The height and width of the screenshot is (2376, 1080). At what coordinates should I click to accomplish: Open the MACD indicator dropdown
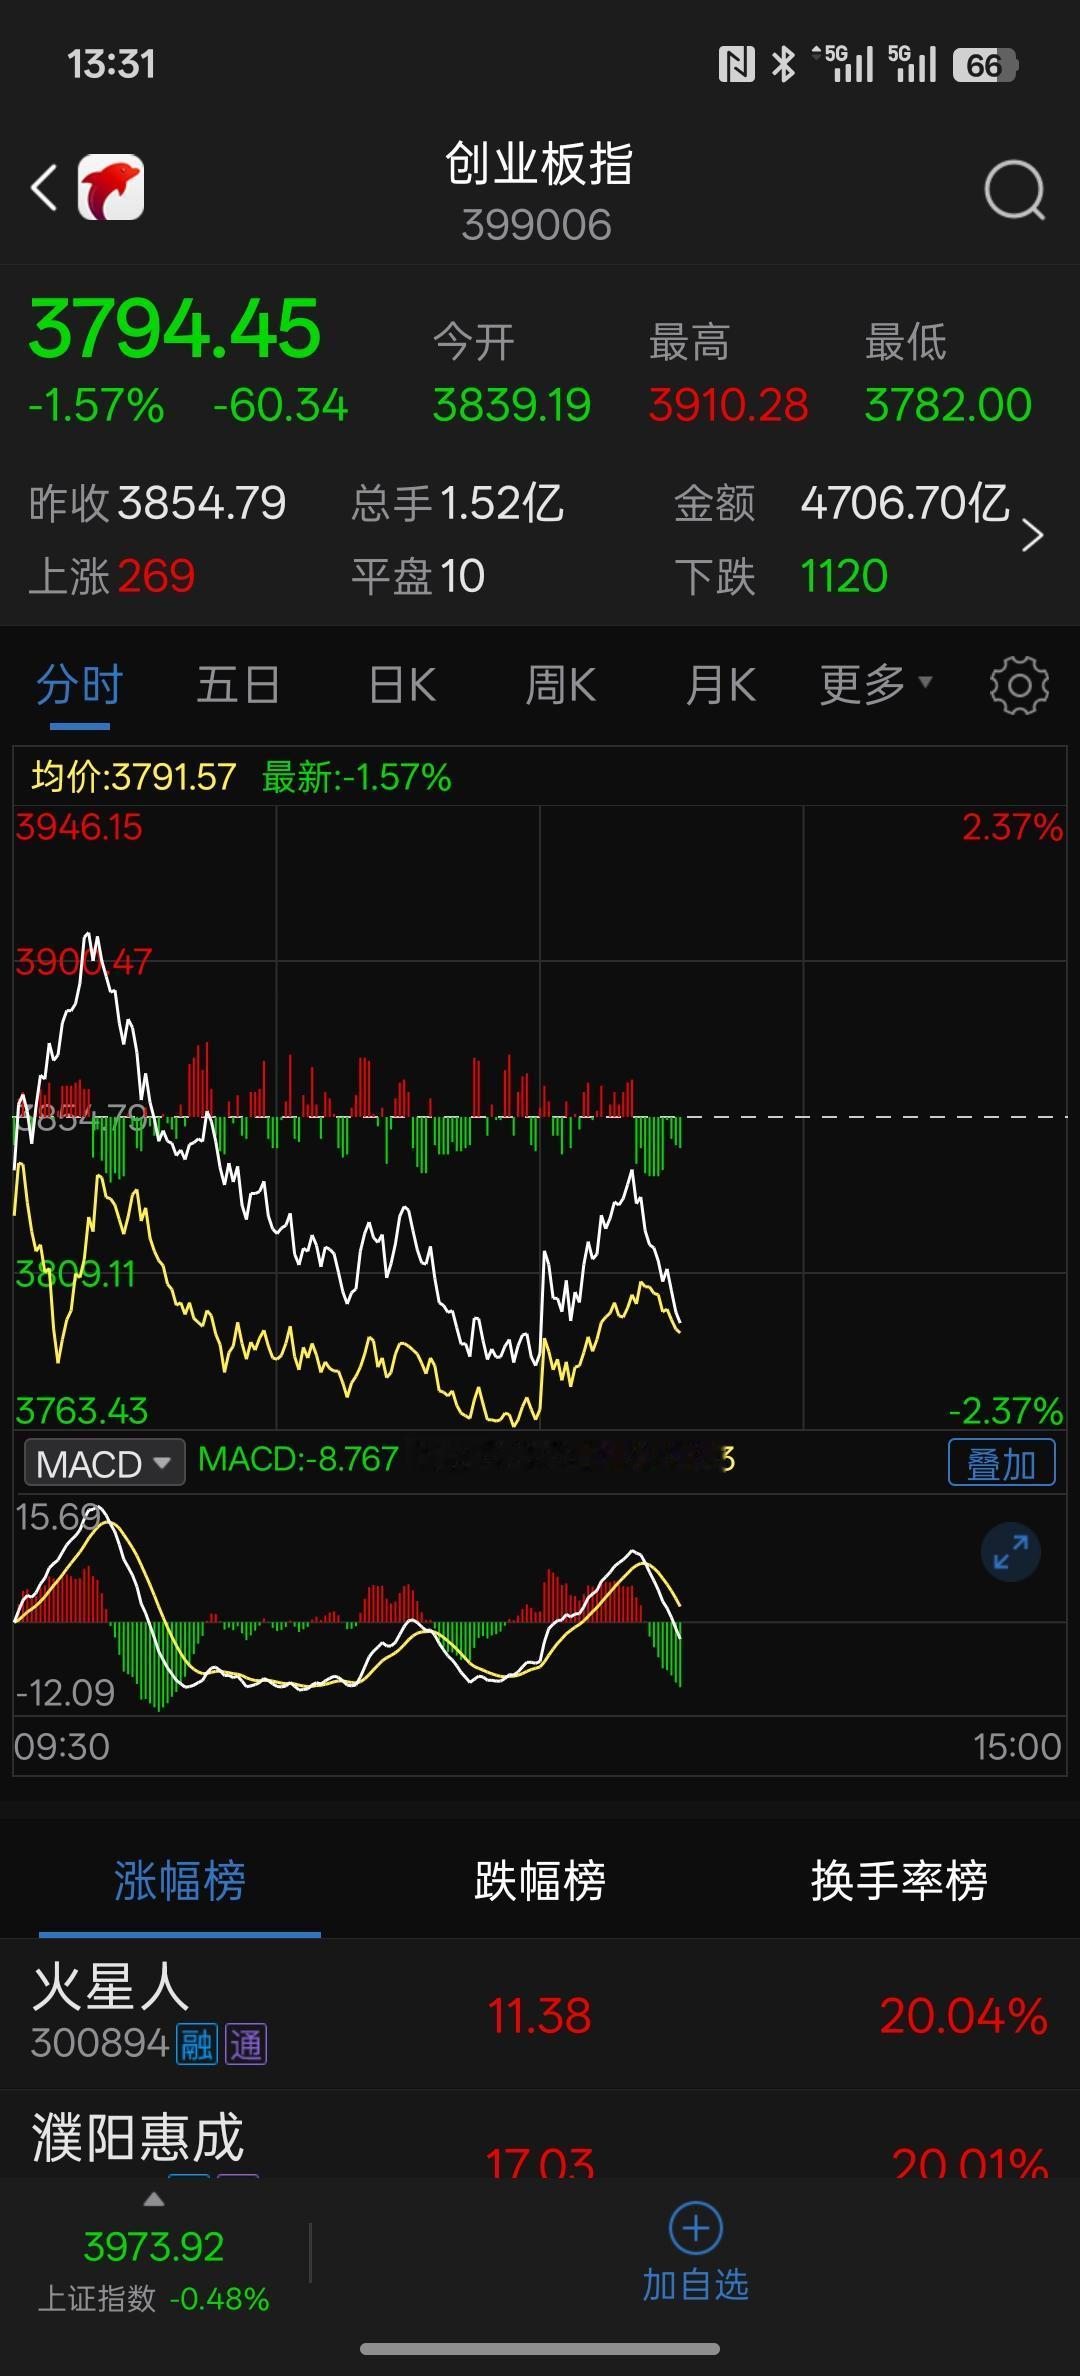click(104, 1464)
